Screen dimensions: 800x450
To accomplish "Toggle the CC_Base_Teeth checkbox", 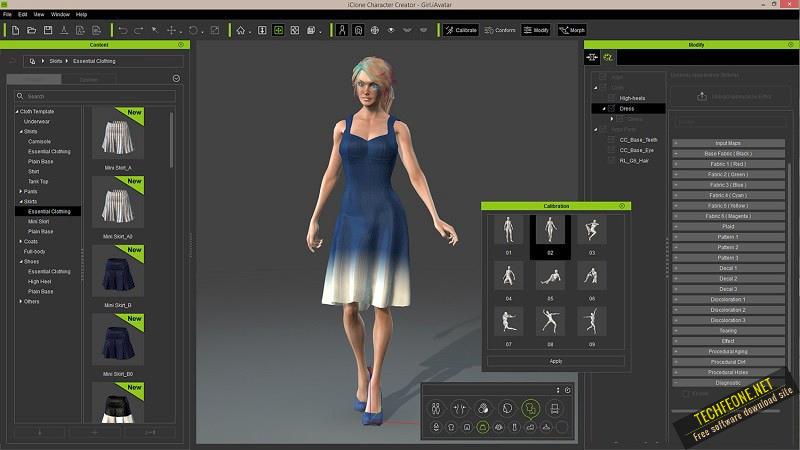I will pyautogui.click(x=611, y=139).
